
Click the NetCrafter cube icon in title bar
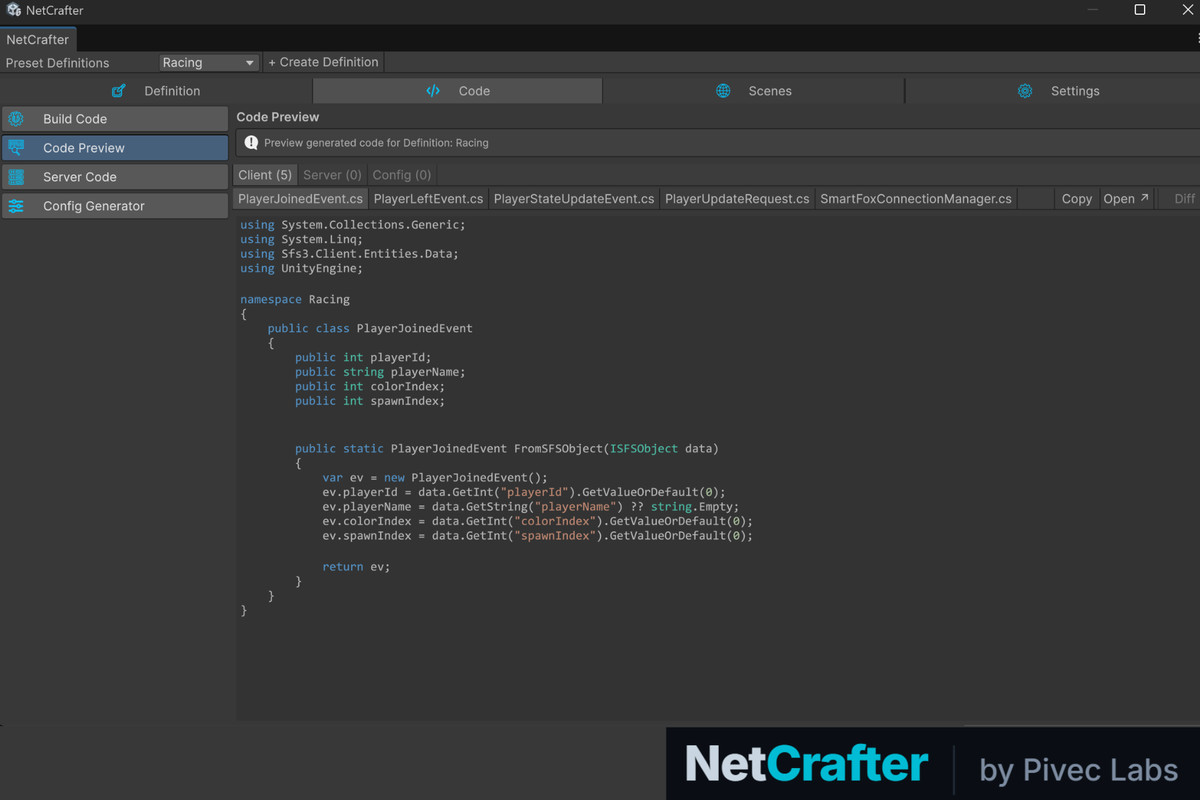click(x=14, y=10)
